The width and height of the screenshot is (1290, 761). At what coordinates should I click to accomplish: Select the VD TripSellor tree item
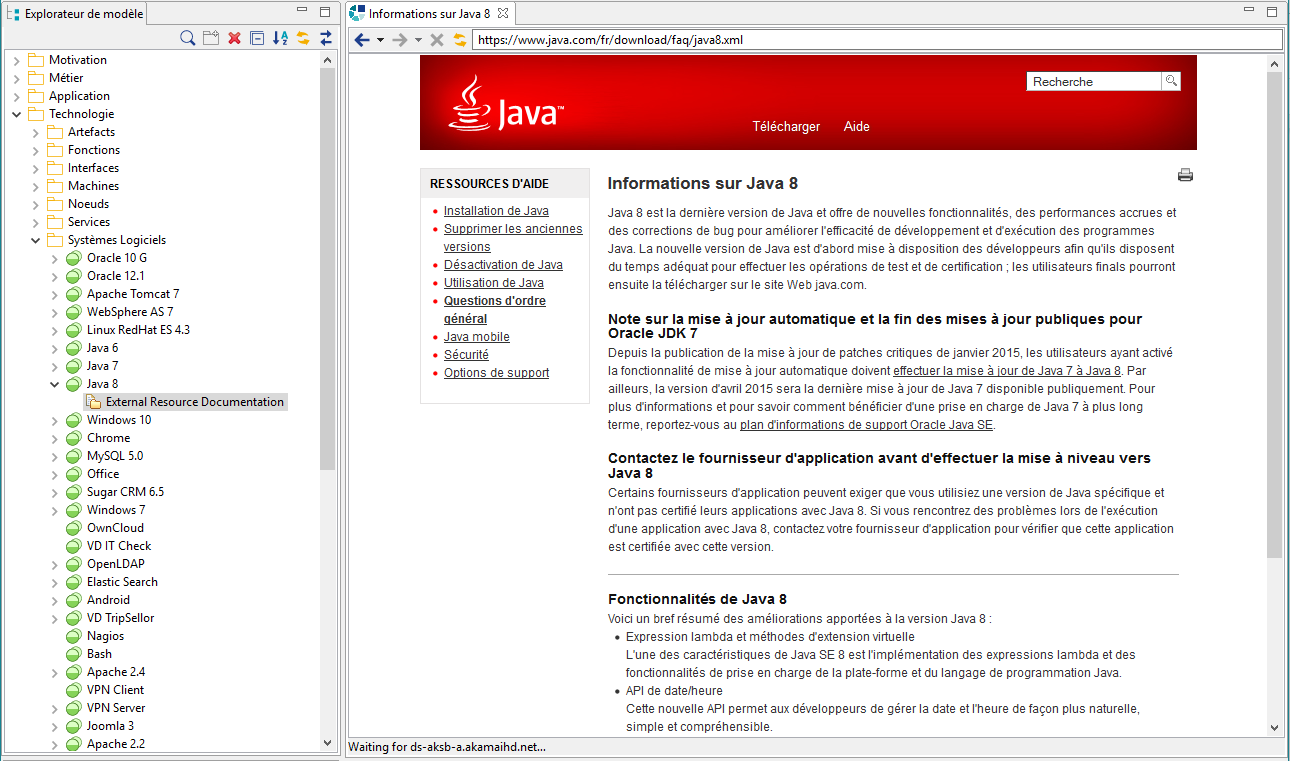pos(120,618)
